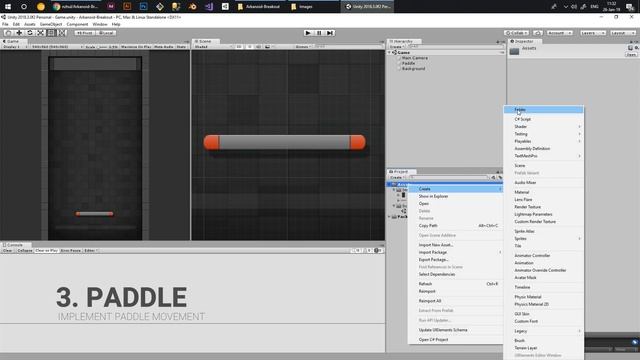Choose Material from the Create submenu
Viewport: 640px width, 360px height.
pyautogui.click(x=544, y=192)
